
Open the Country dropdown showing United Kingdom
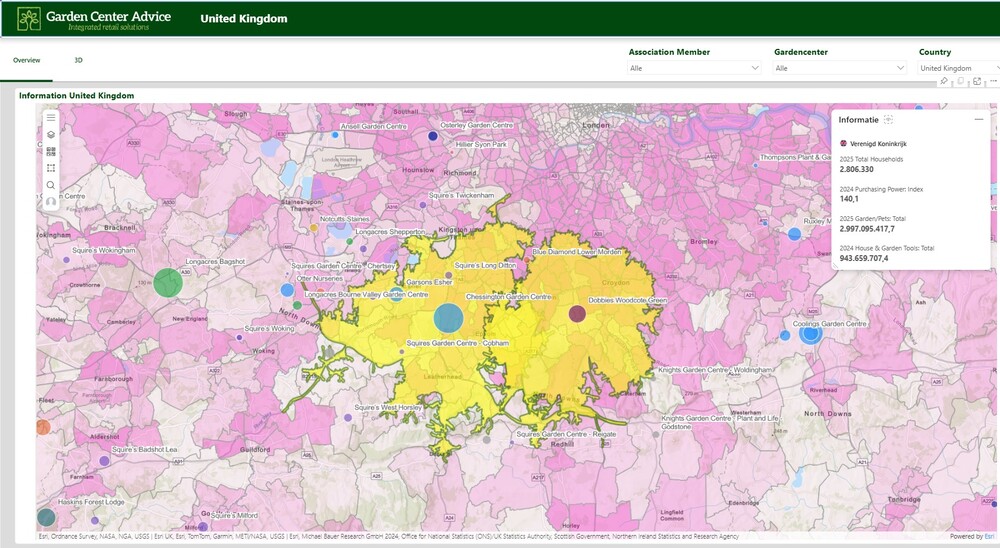point(959,68)
